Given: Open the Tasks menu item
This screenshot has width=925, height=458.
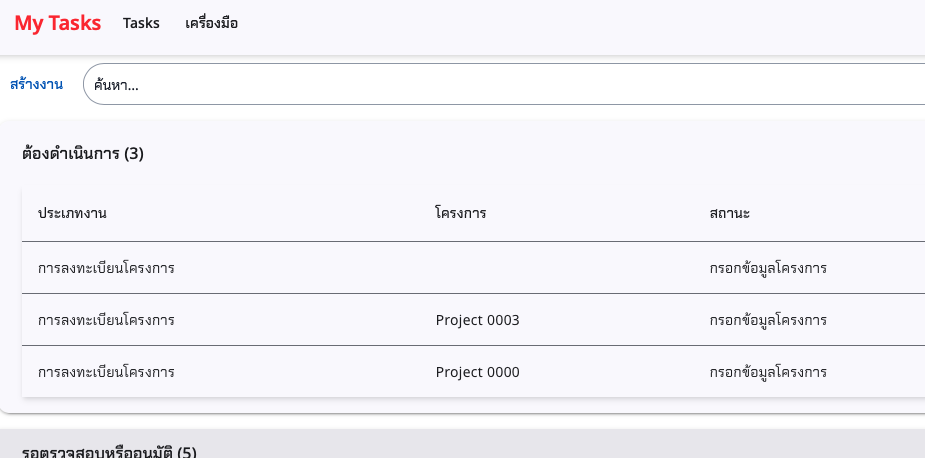Looking at the screenshot, I should click(141, 23).
